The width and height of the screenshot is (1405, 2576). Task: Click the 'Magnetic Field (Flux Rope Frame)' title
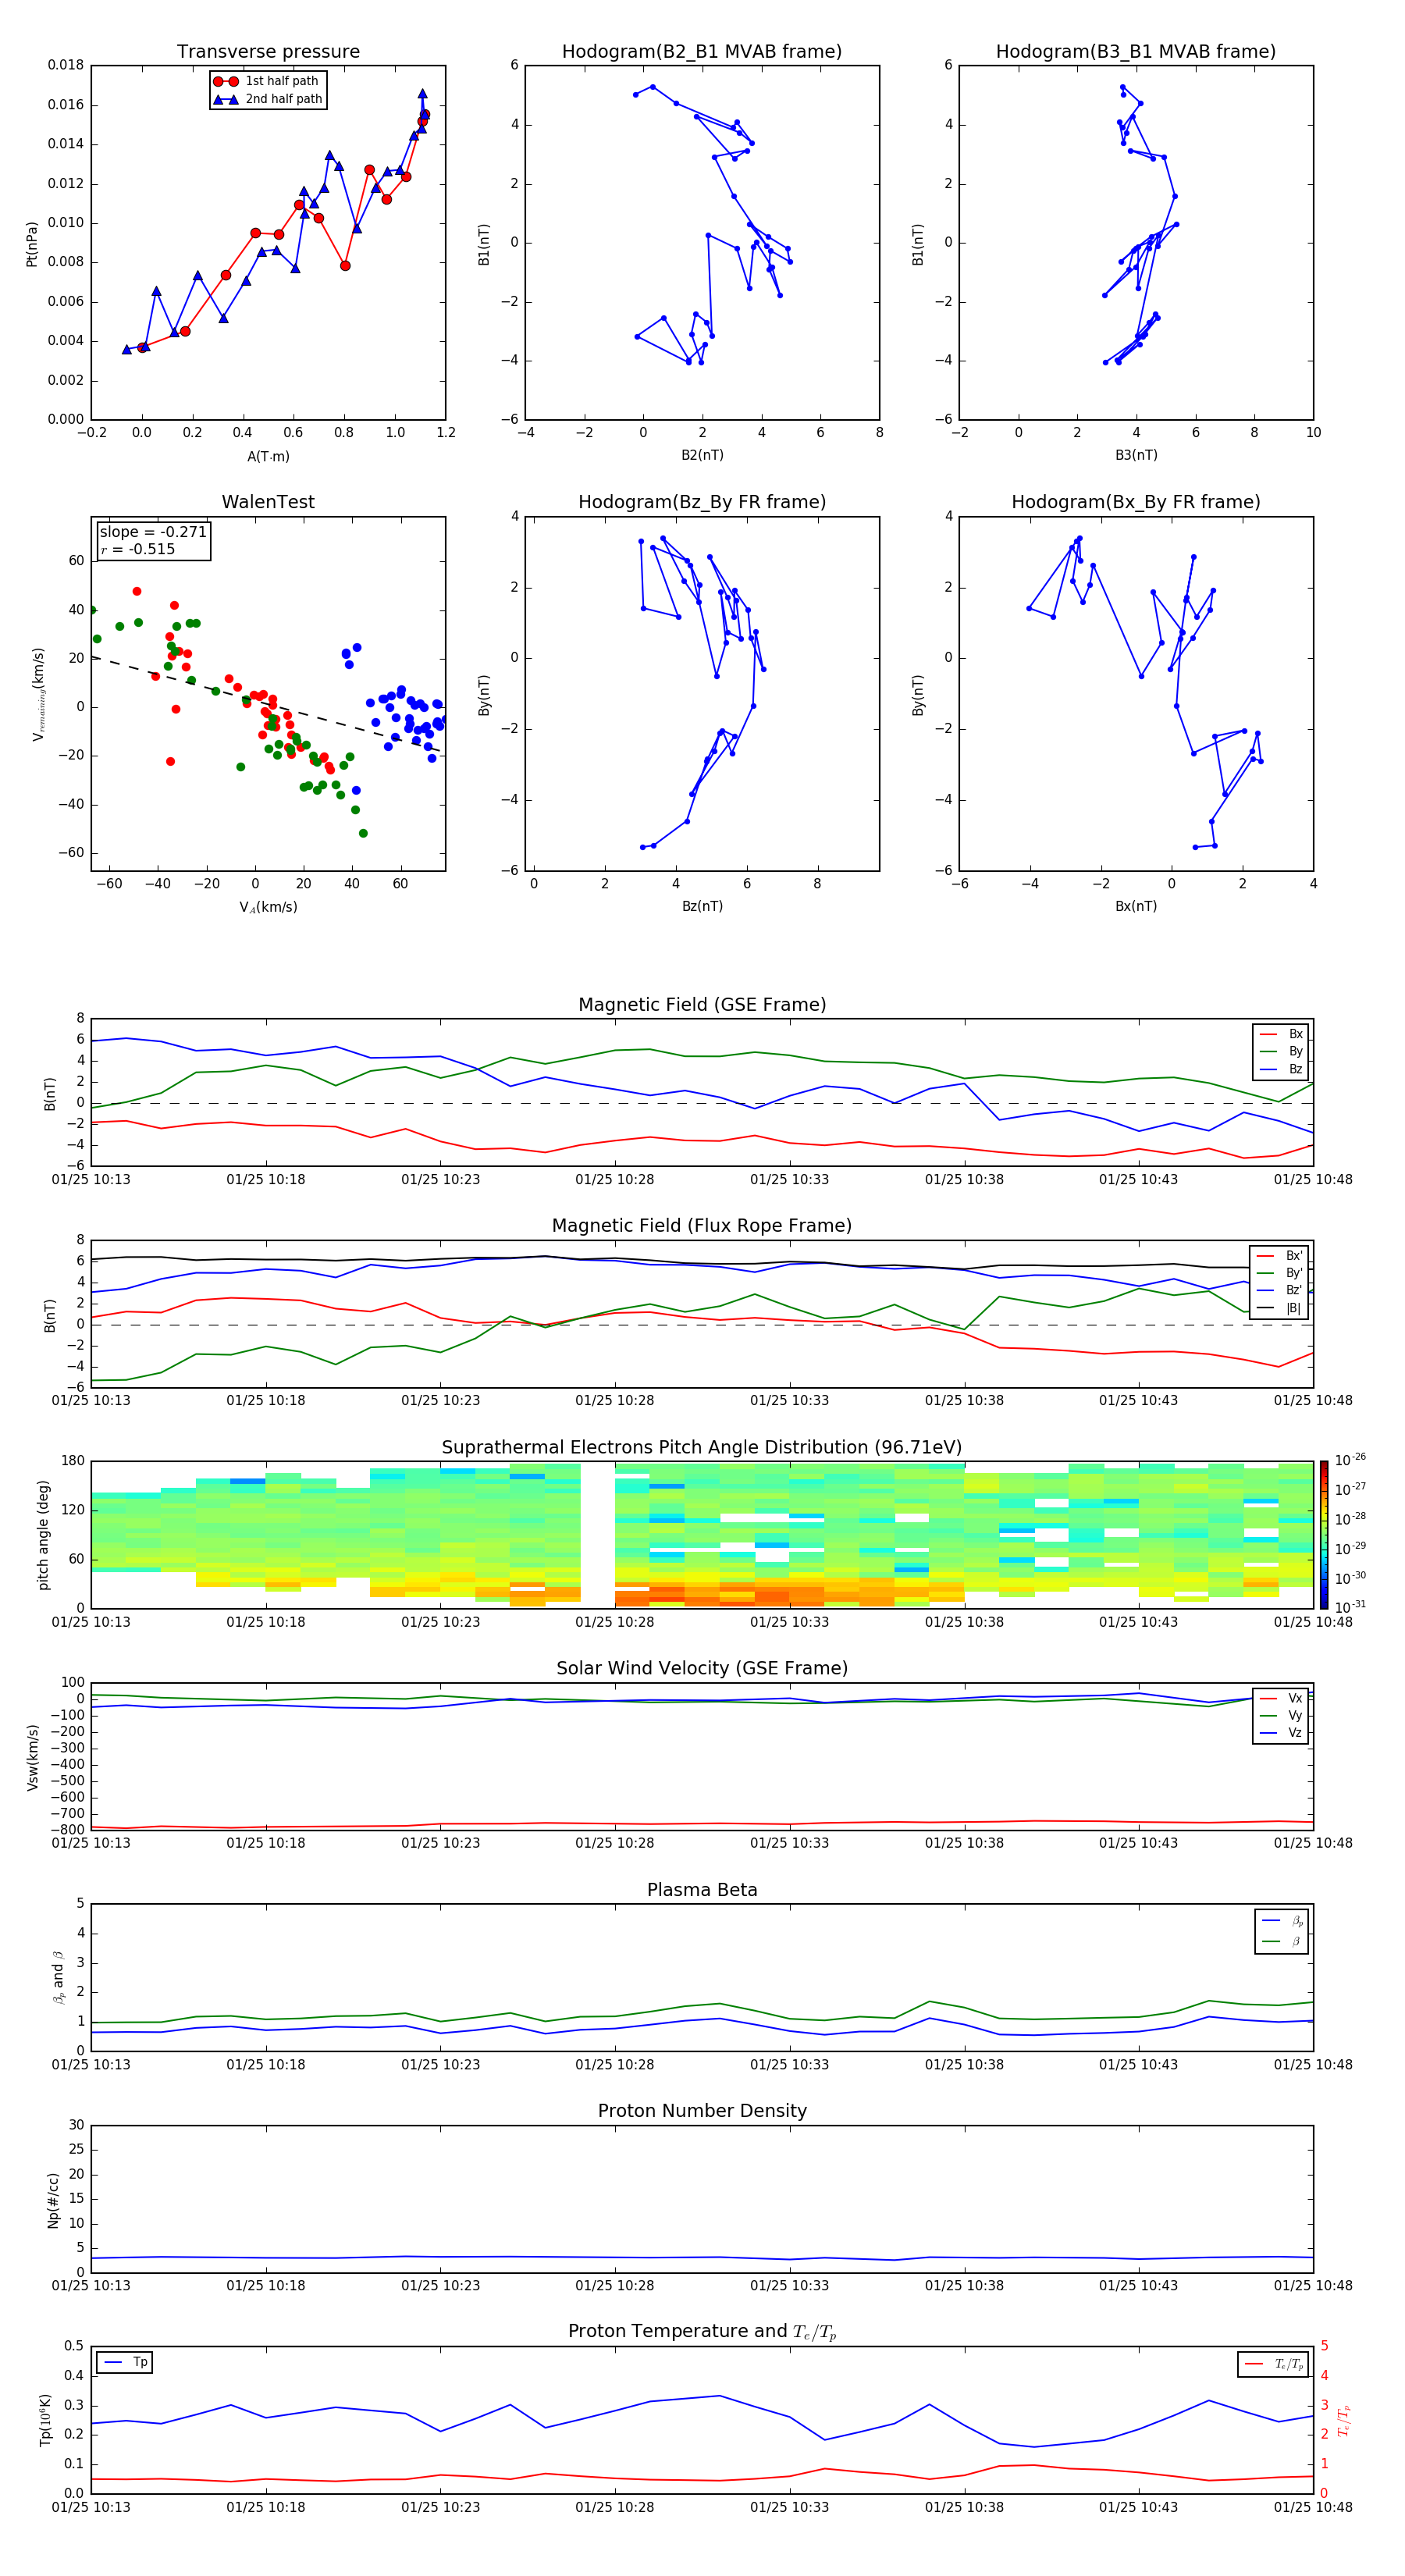click(702, 1226)
